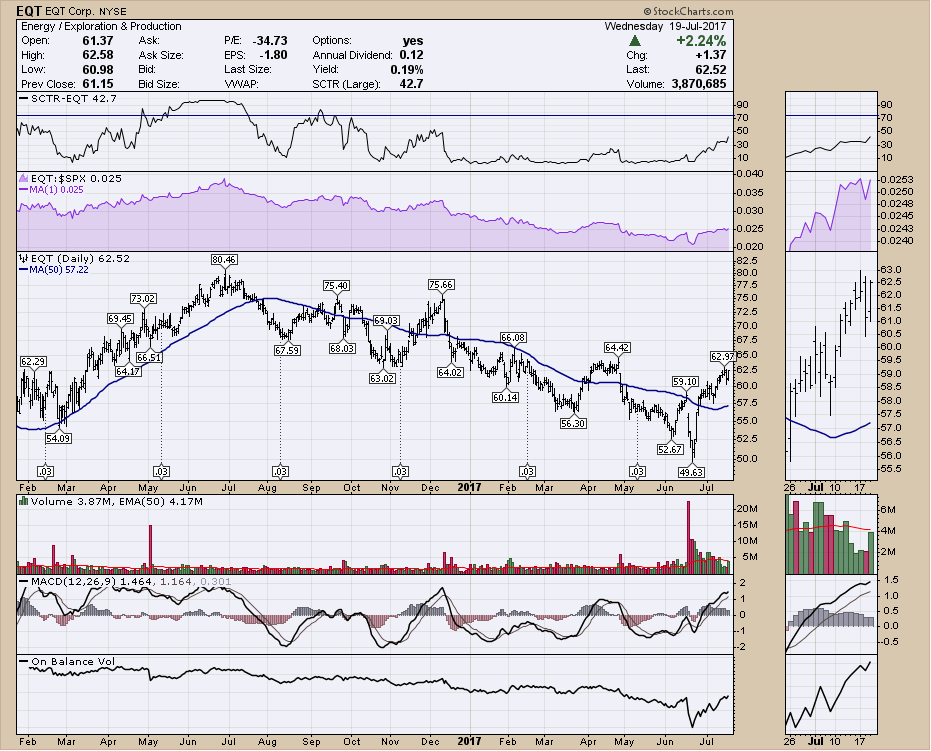931x751 pixels.
Task: Click the Annual Dividend 0.12 value
Action: click(x=411, y=55)
